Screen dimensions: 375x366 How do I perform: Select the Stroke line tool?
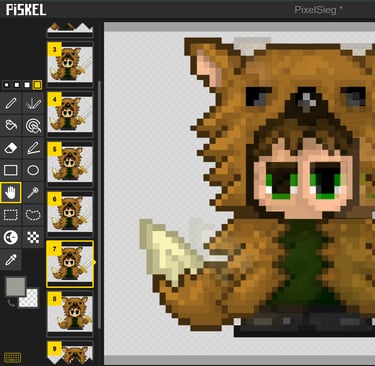[x=33, y=148]
